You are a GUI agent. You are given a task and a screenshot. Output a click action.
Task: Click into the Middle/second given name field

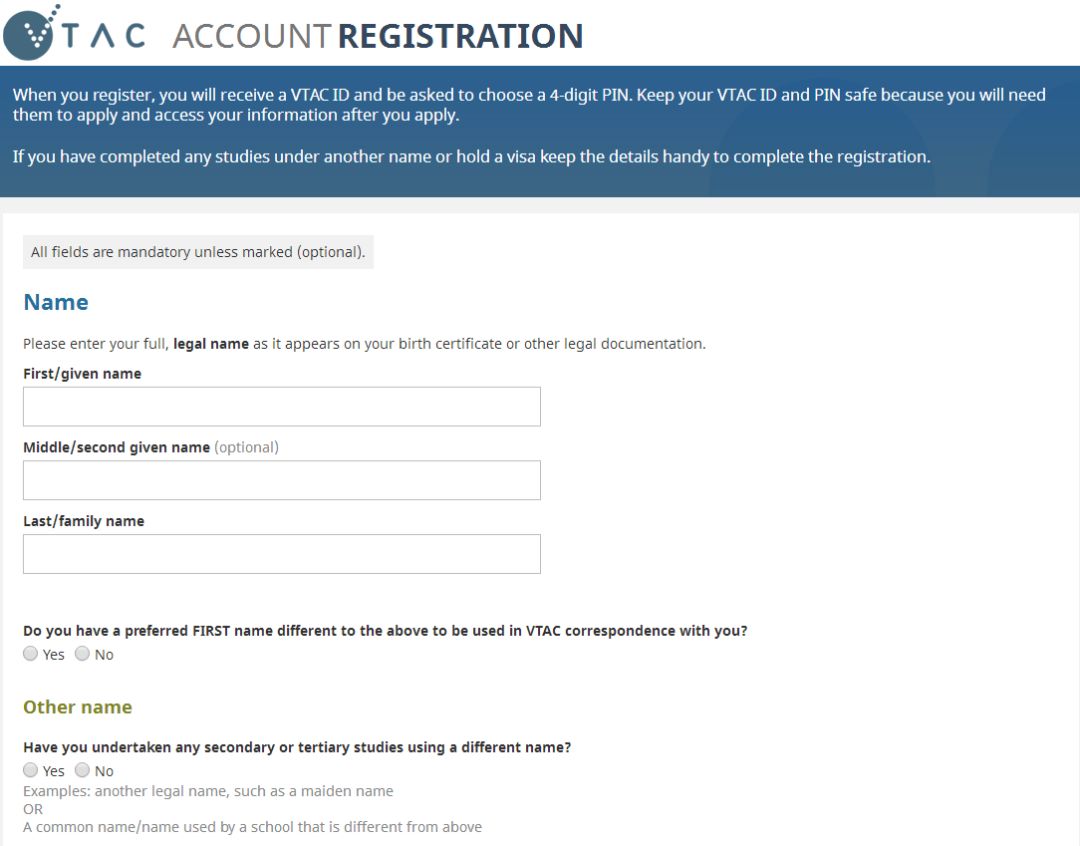pyautogui.click(x=281, y=480)
